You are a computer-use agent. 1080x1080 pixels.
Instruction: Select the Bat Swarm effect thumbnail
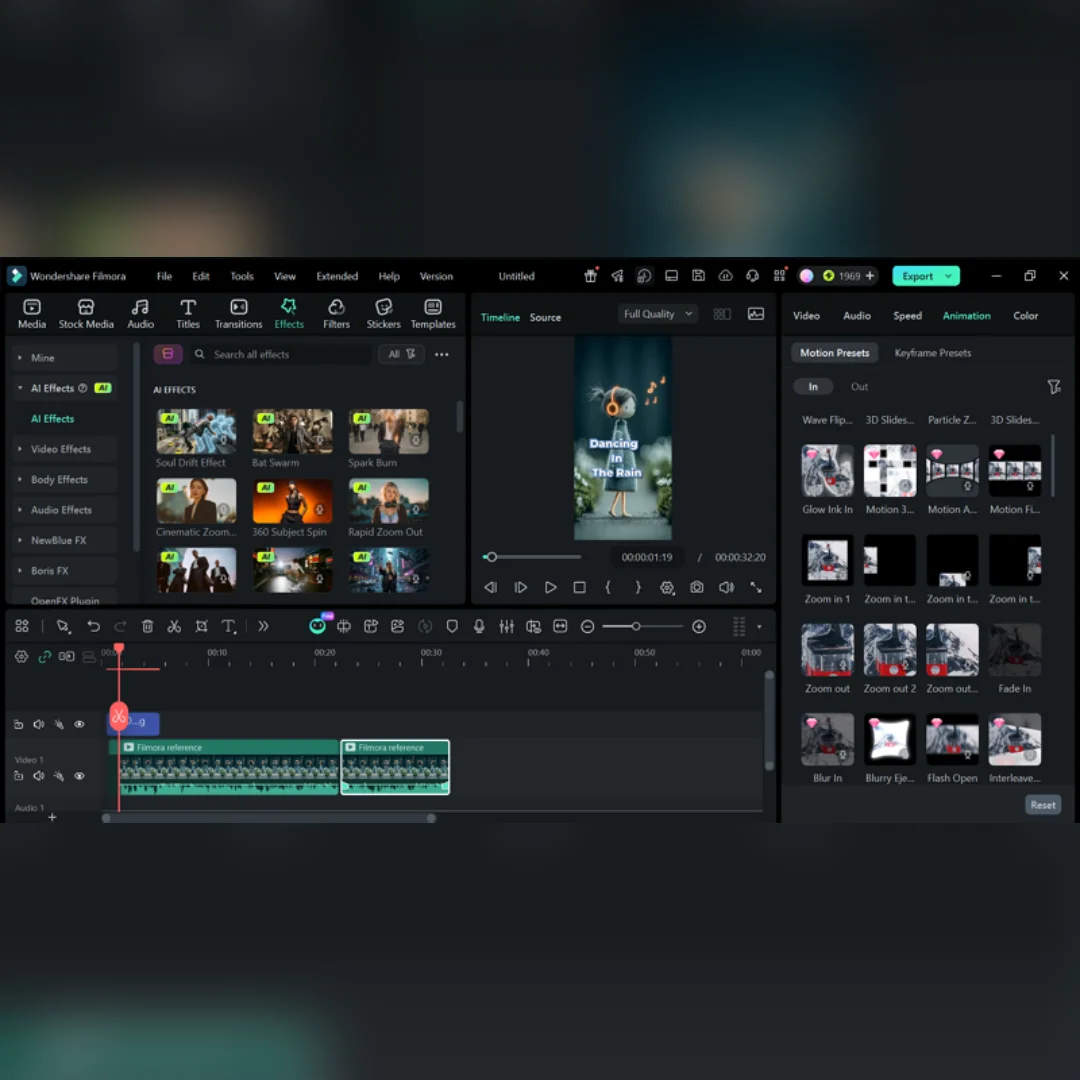click(x=292, y=432)
